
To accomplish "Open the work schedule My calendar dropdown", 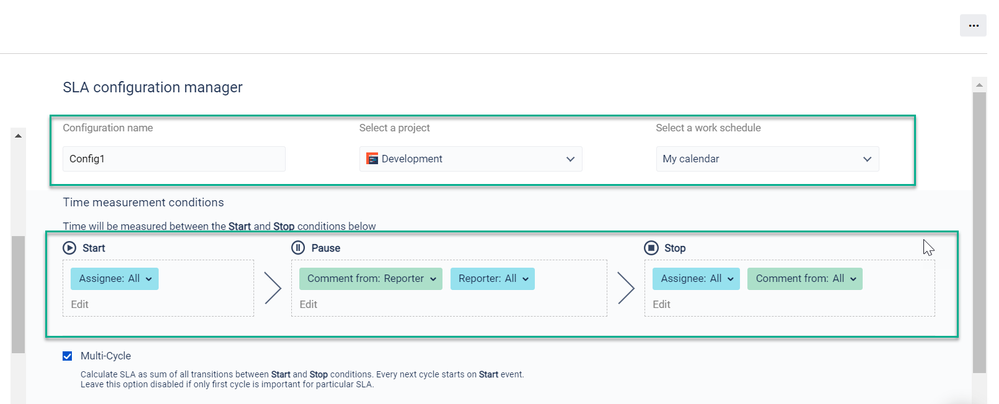I will (767, 159).
